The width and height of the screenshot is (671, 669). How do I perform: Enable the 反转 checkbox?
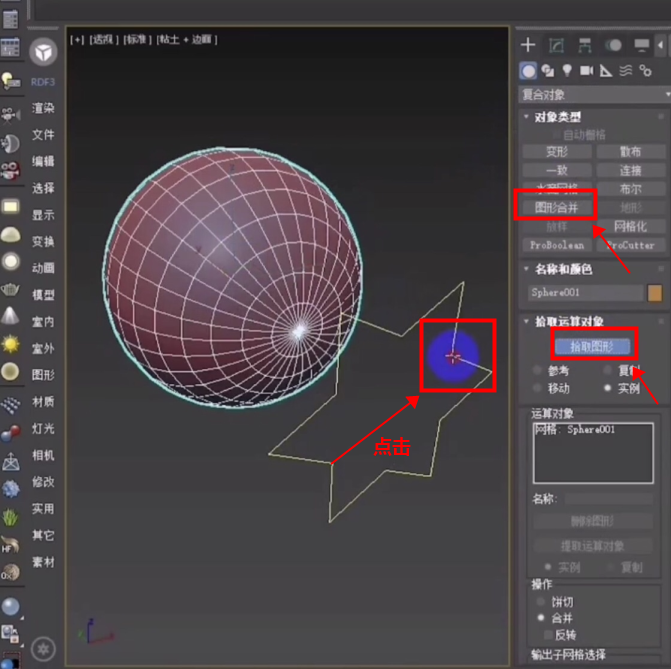(x=543, y=634)
